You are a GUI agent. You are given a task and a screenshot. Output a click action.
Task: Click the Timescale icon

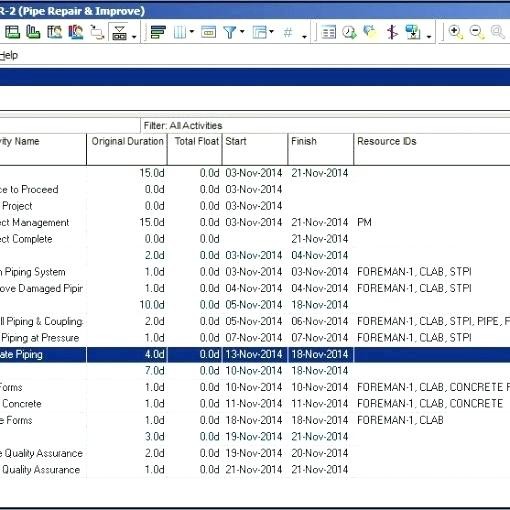coord(208,32)
